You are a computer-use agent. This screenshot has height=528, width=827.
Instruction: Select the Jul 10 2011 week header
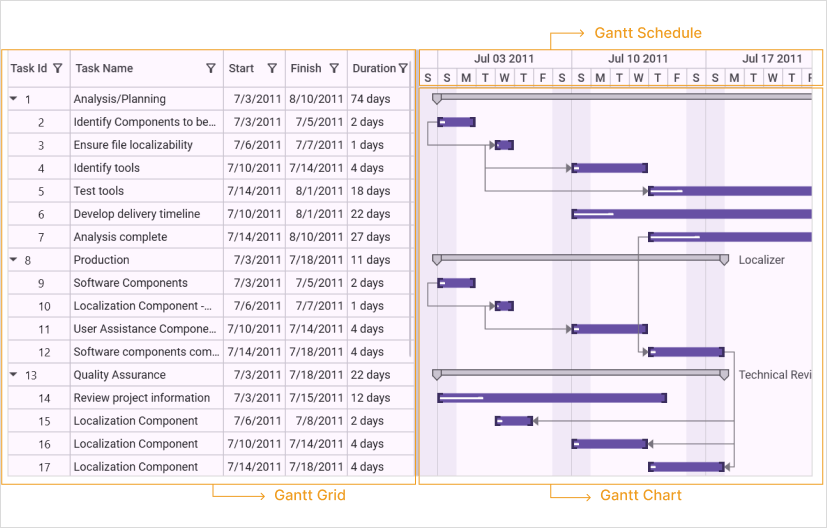(638, 59)
